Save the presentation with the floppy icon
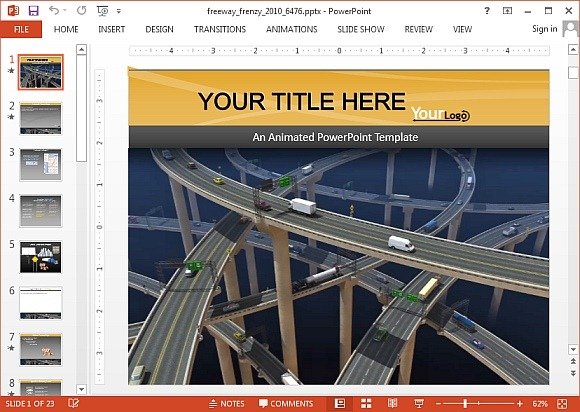 click(33, 11)
